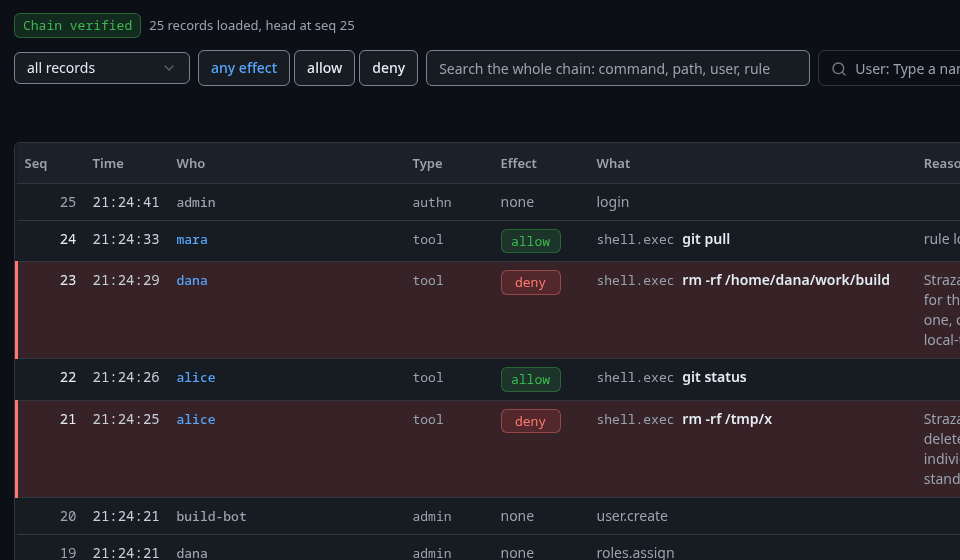Click the What column header
Image resolution: width=960 pixels, height=560 pixels.
pyautogui.click(x=613, y=163)
